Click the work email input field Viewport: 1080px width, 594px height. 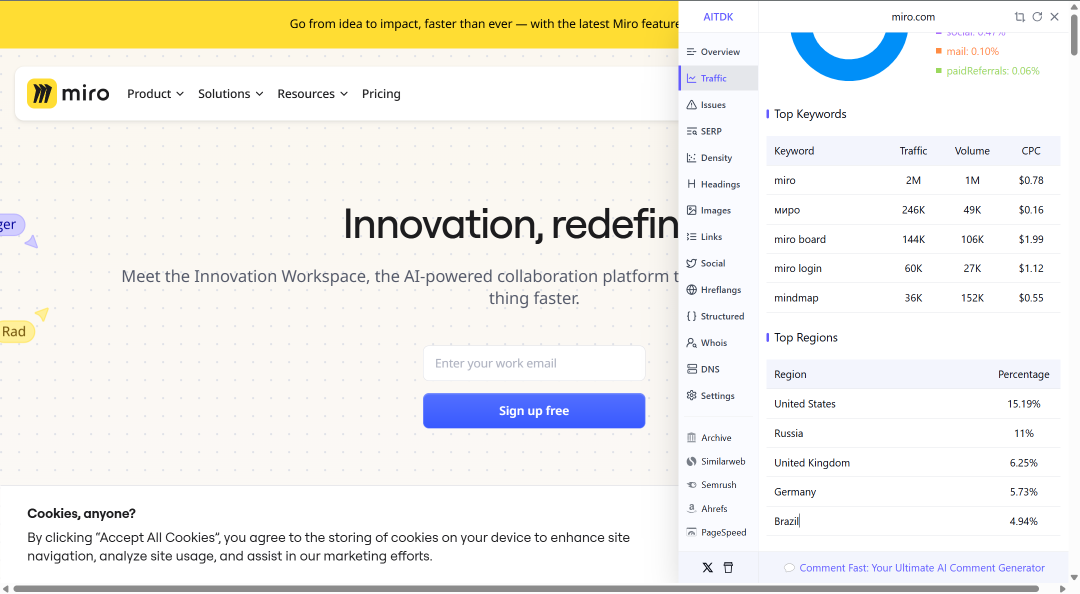(534, 363)
